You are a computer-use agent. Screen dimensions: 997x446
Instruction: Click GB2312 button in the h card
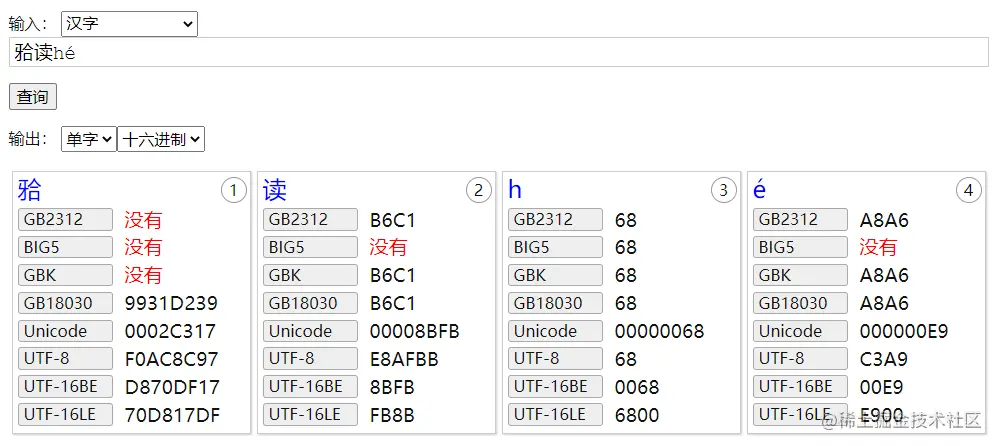tap(555, 220)
